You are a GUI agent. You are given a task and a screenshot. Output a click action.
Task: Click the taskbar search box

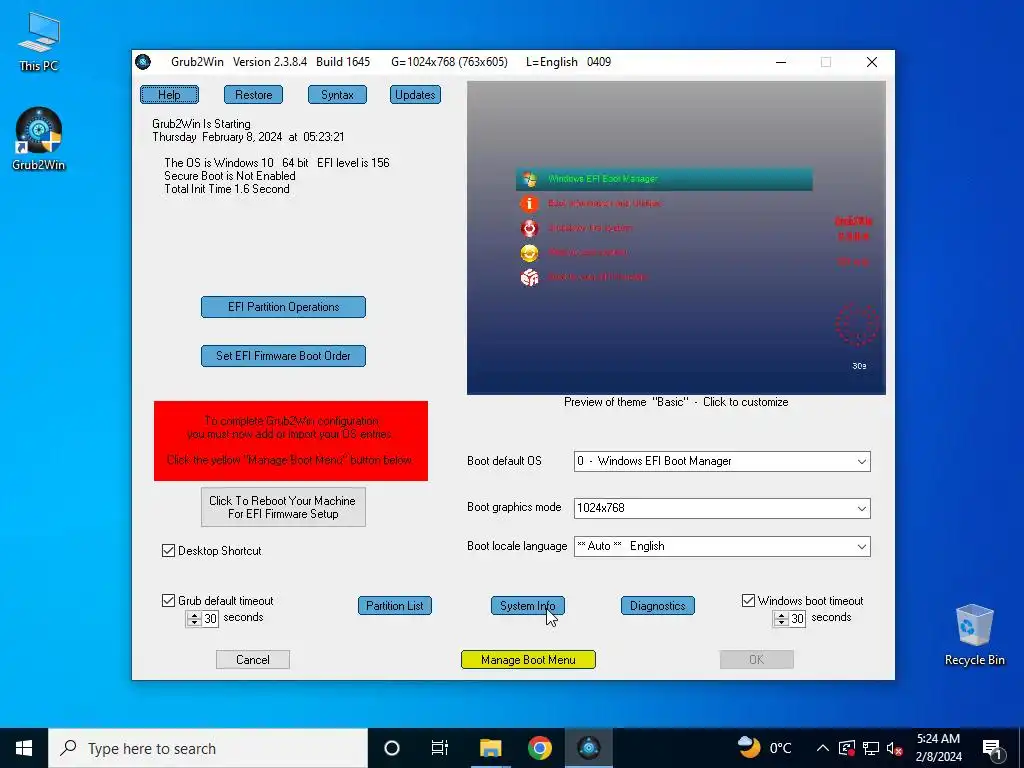(x=208, y=748)
